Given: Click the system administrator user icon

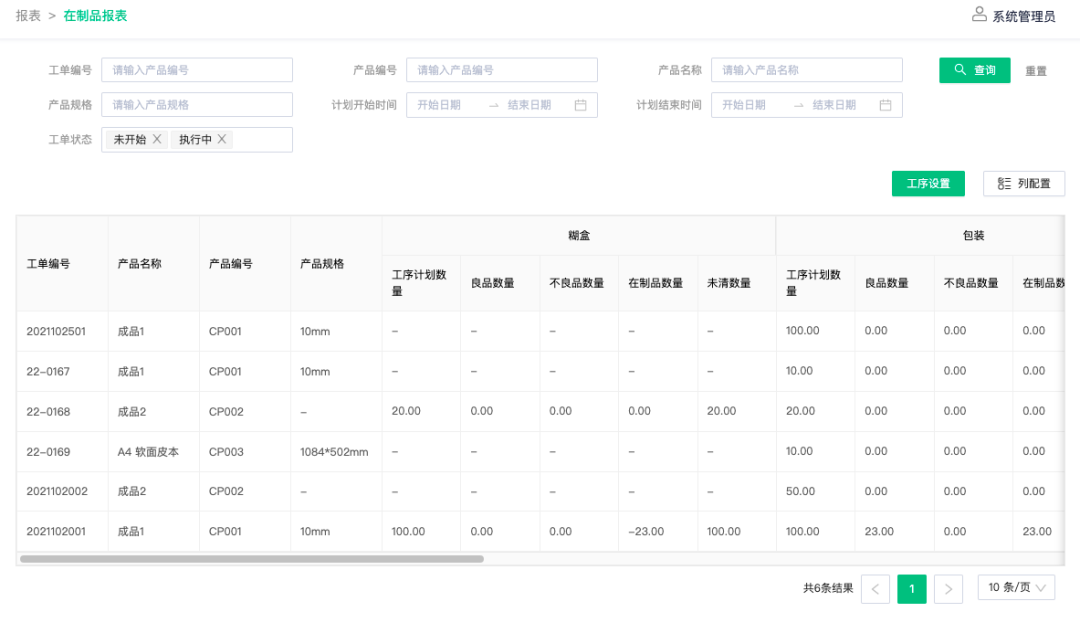Looking at the screenshot, I should click(979, 14).
